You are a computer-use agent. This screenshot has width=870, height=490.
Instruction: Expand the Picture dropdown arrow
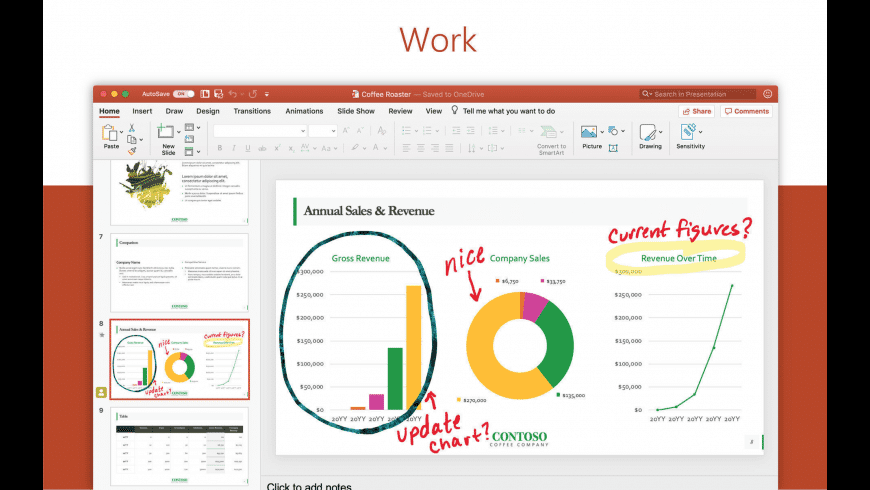[602, 132]
